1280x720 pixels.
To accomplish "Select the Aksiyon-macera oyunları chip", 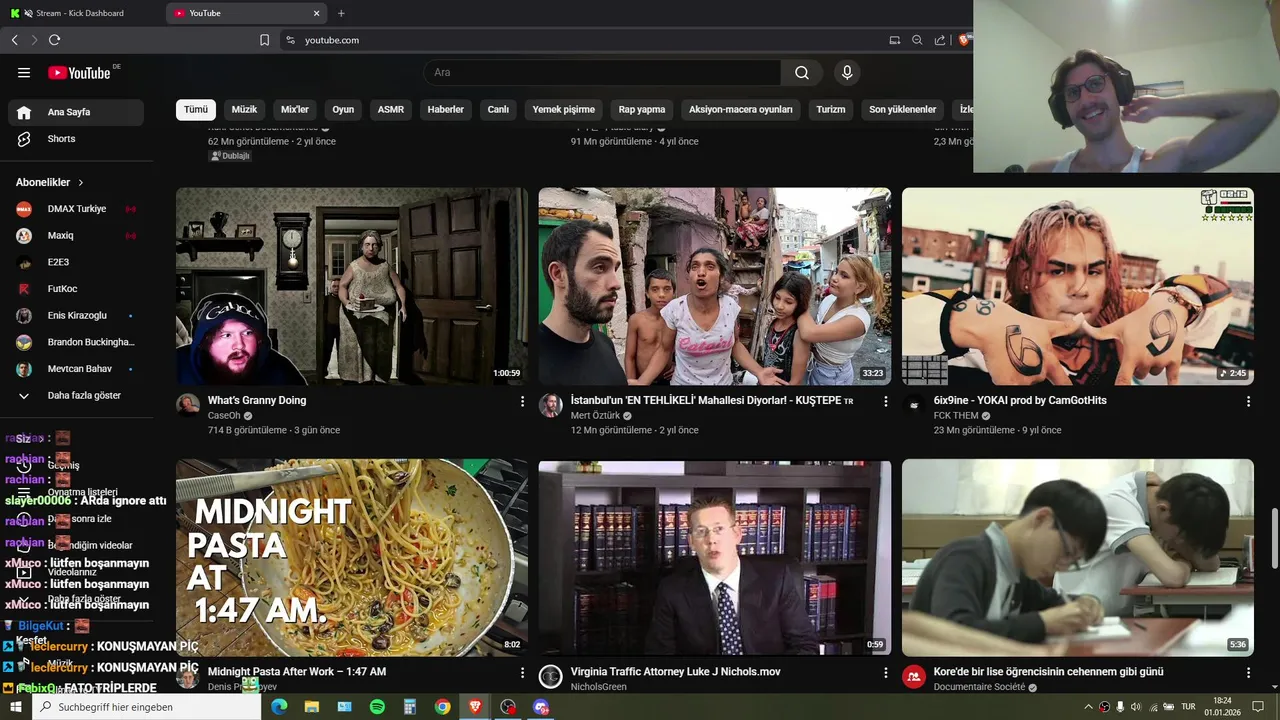I will [x=741, y=110].
